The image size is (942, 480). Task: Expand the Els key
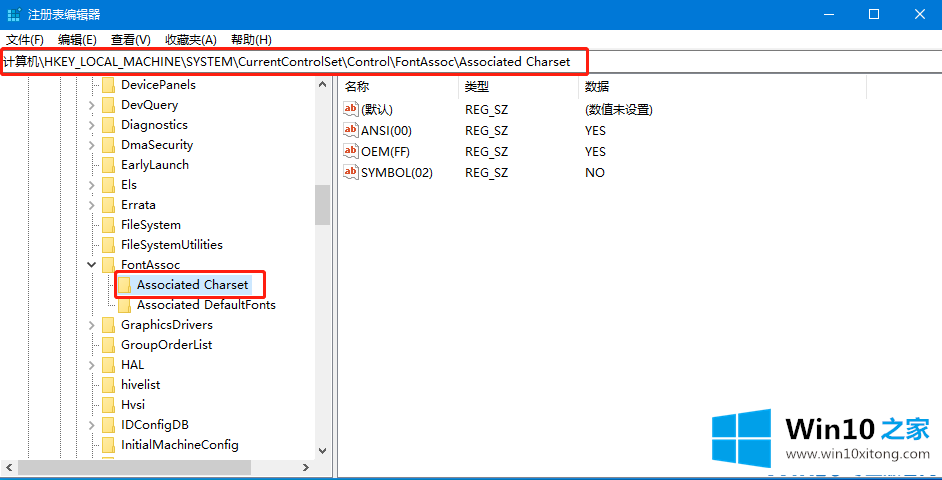tap(91, 185)
